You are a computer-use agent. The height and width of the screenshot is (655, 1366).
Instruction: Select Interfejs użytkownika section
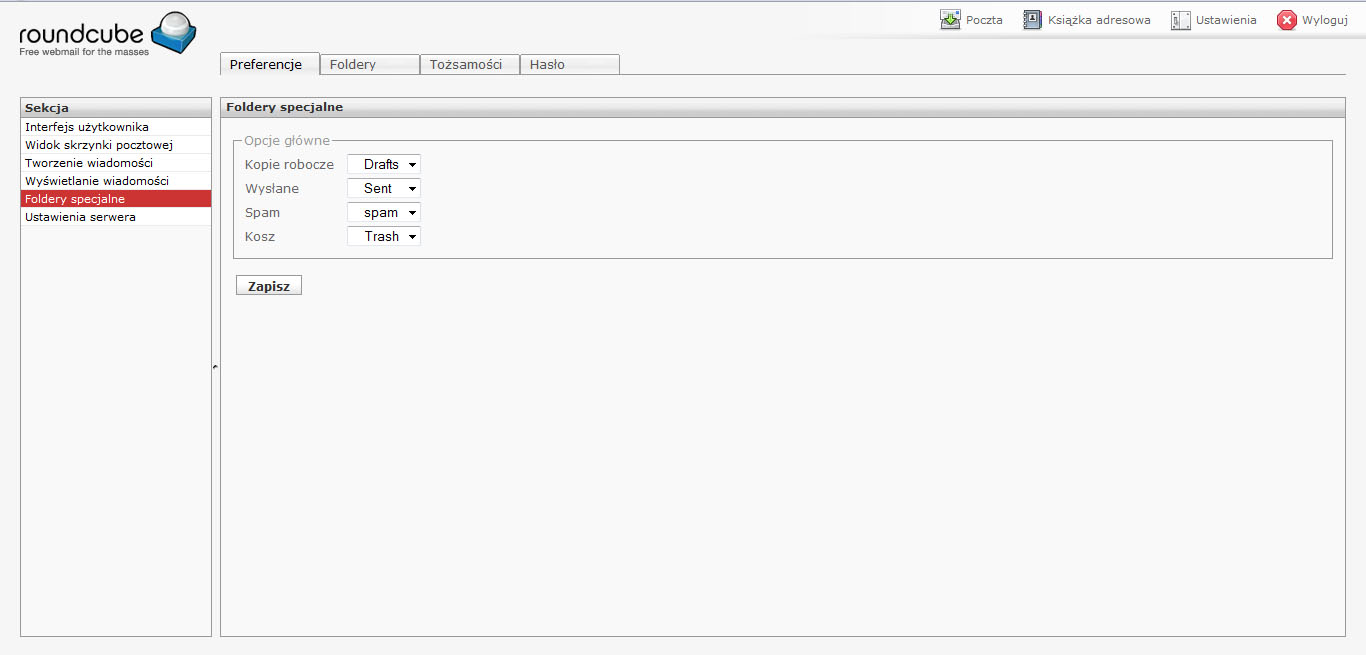pyautogui.click(x=87, y=127)
